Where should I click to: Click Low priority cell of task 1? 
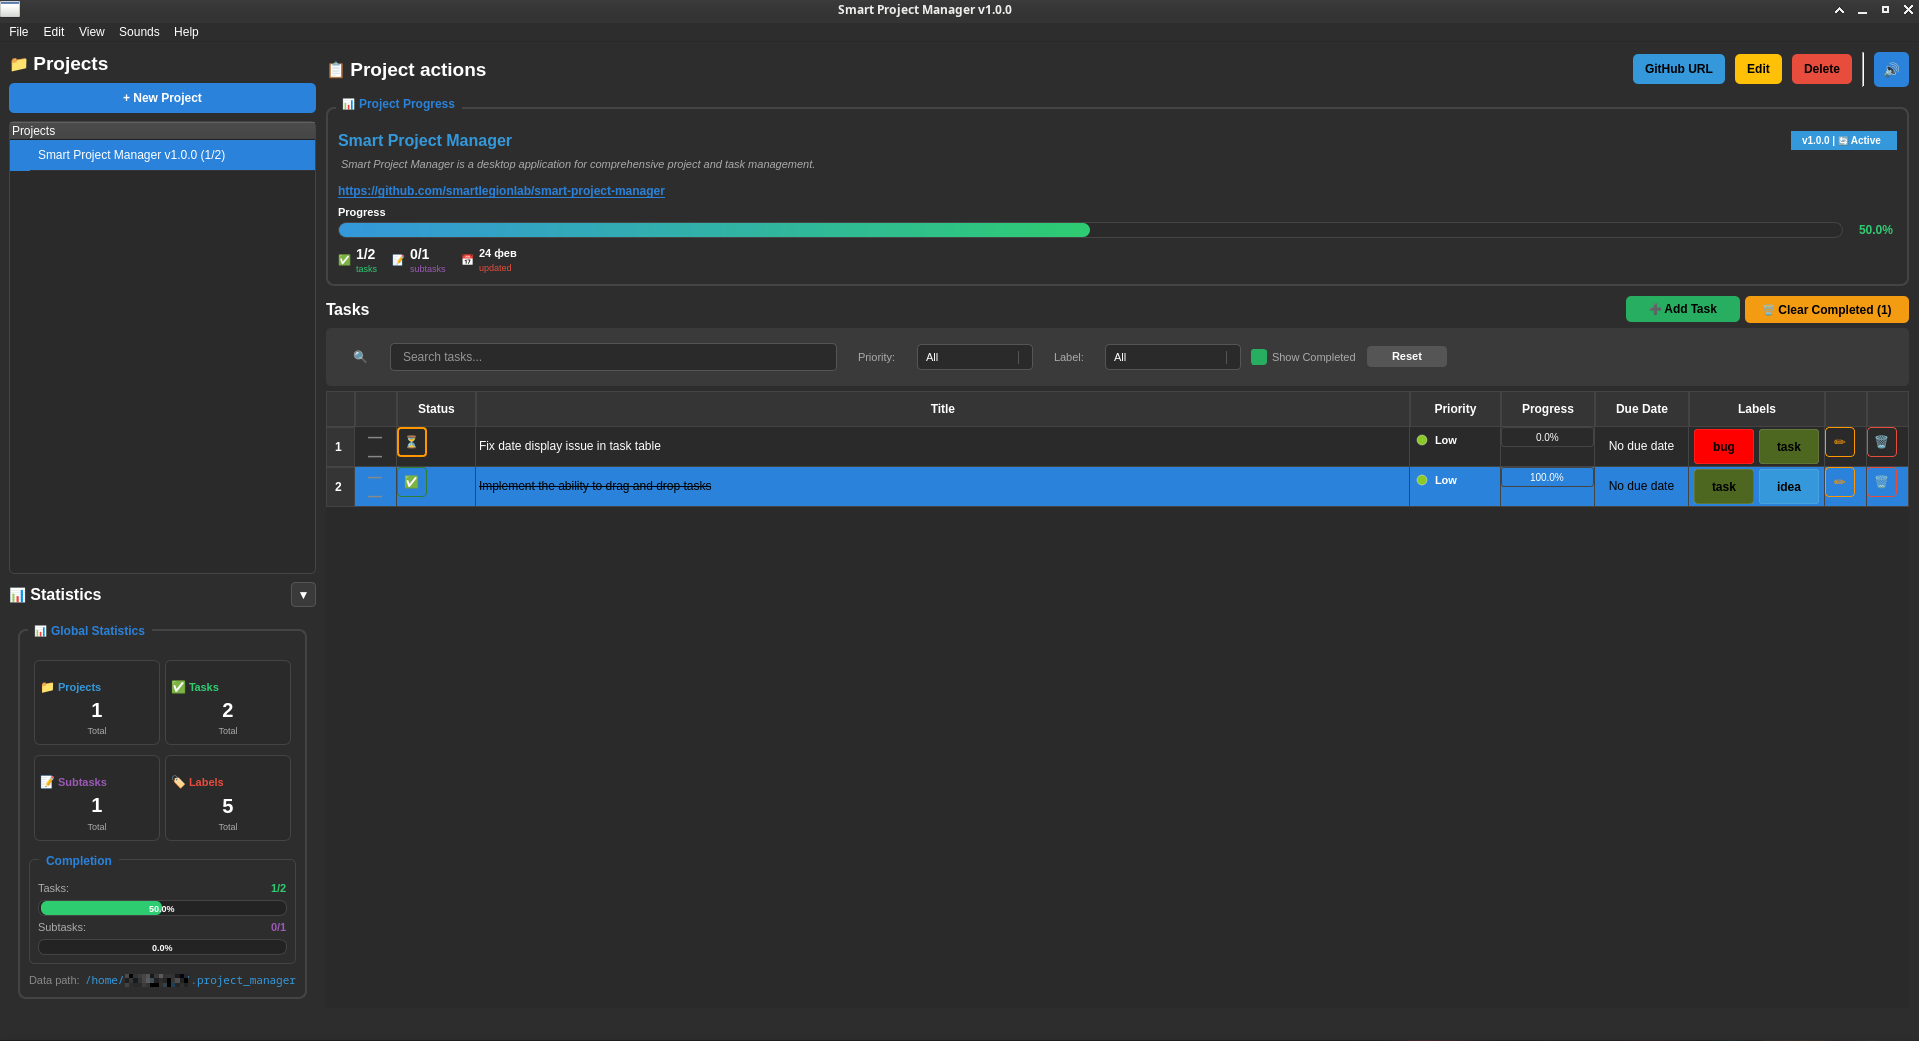point(1455,446)
